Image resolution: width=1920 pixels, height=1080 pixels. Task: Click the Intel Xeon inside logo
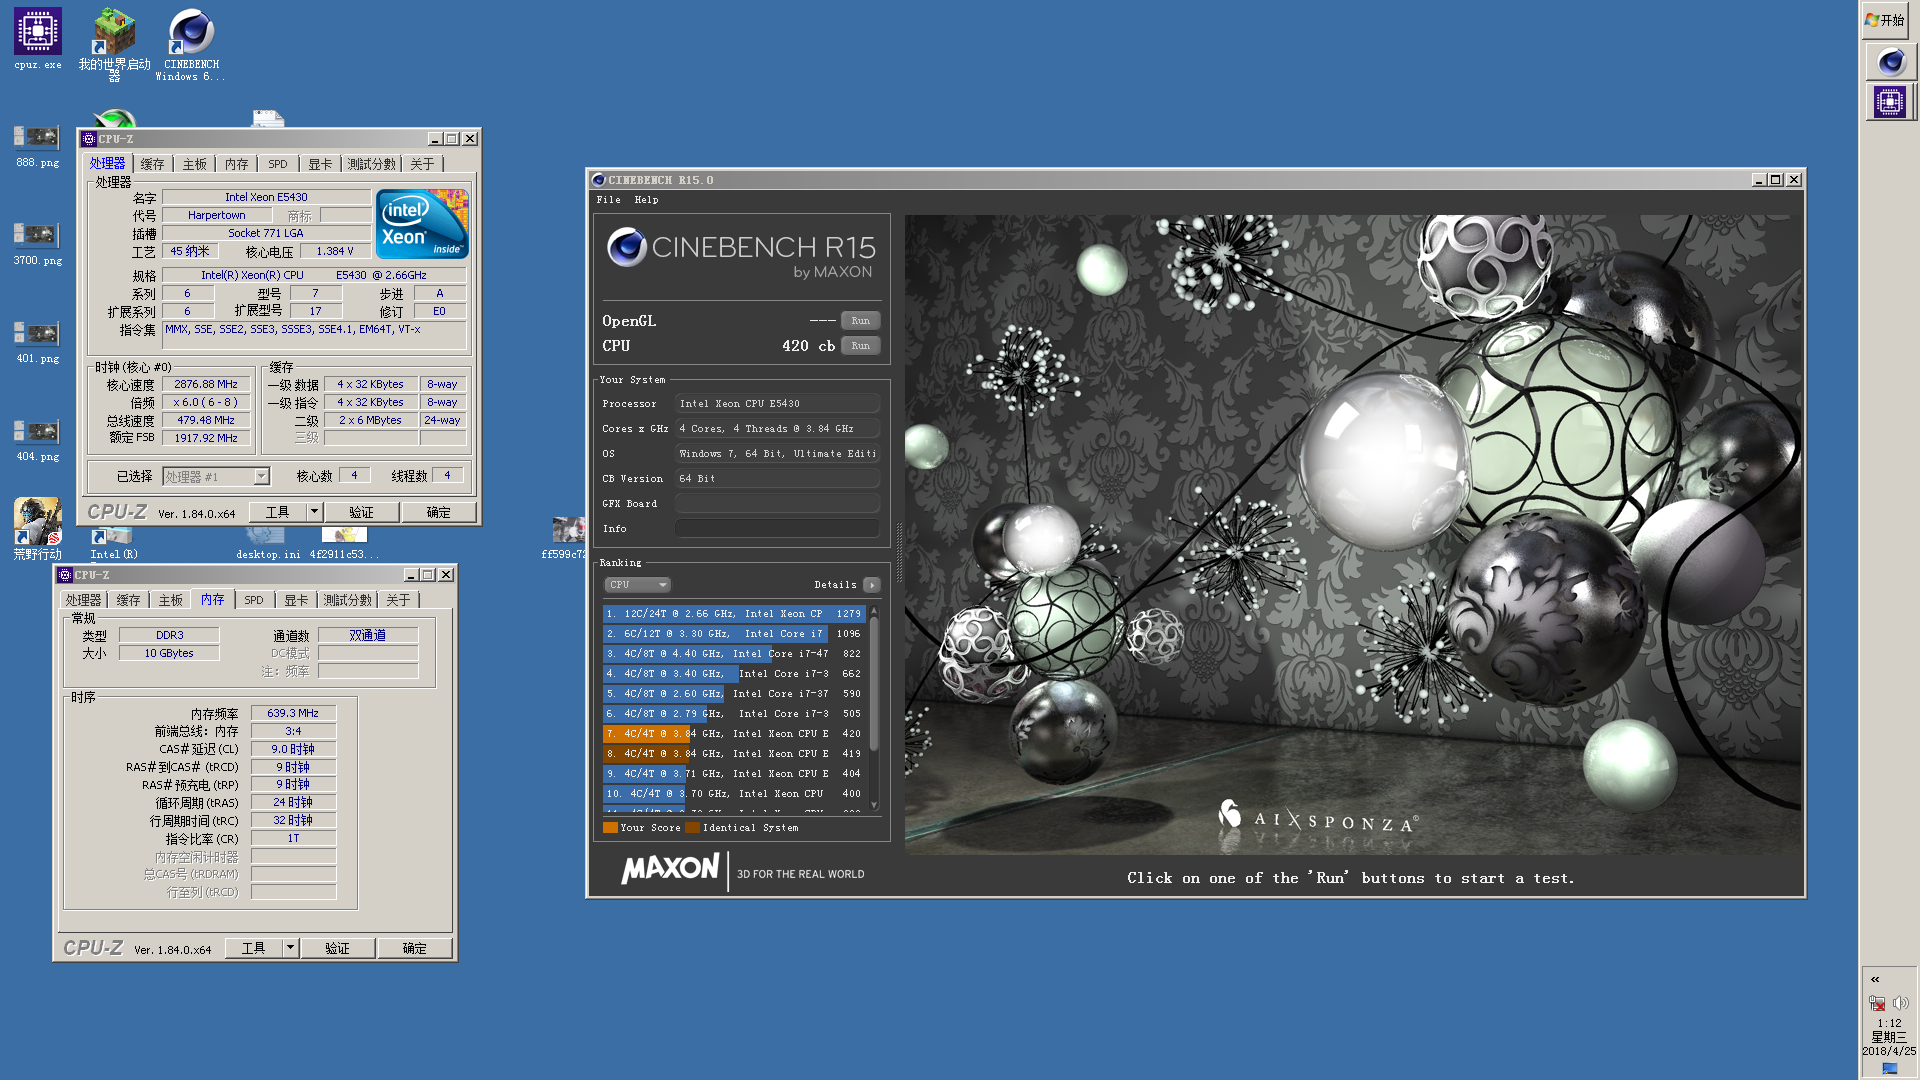(422, 224)
